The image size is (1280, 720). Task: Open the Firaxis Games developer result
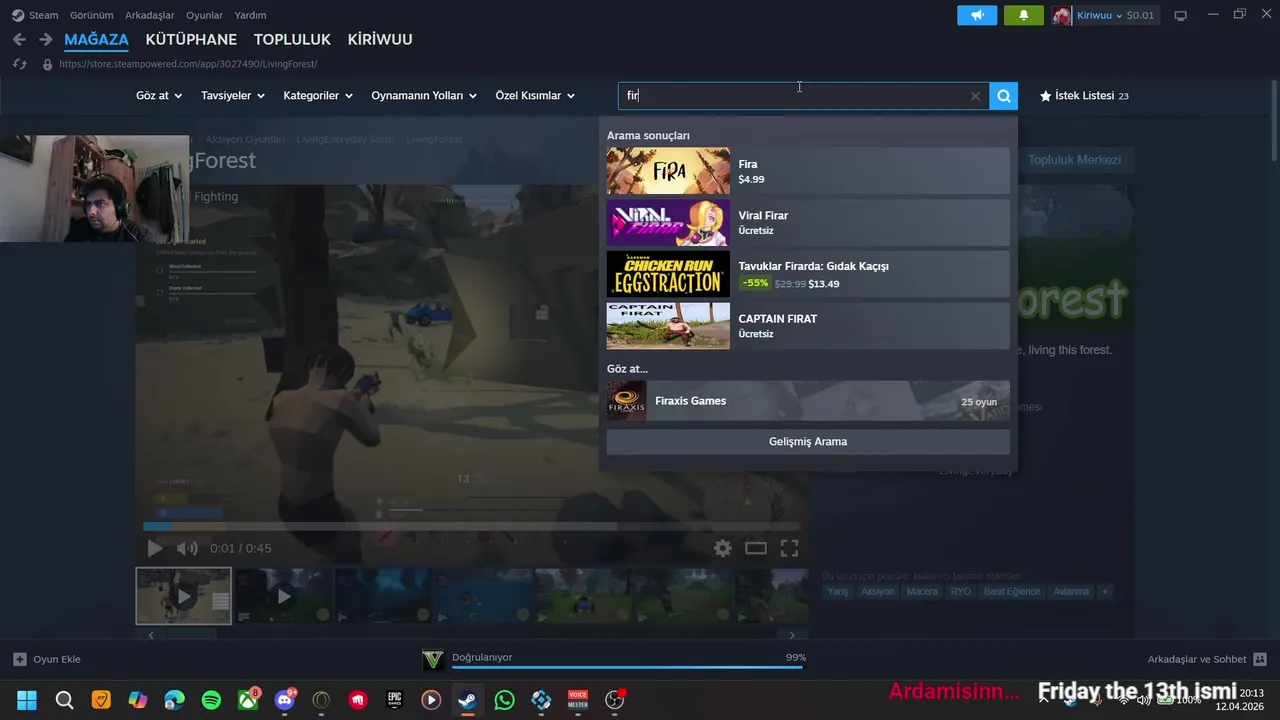click(x=808, y=401)
